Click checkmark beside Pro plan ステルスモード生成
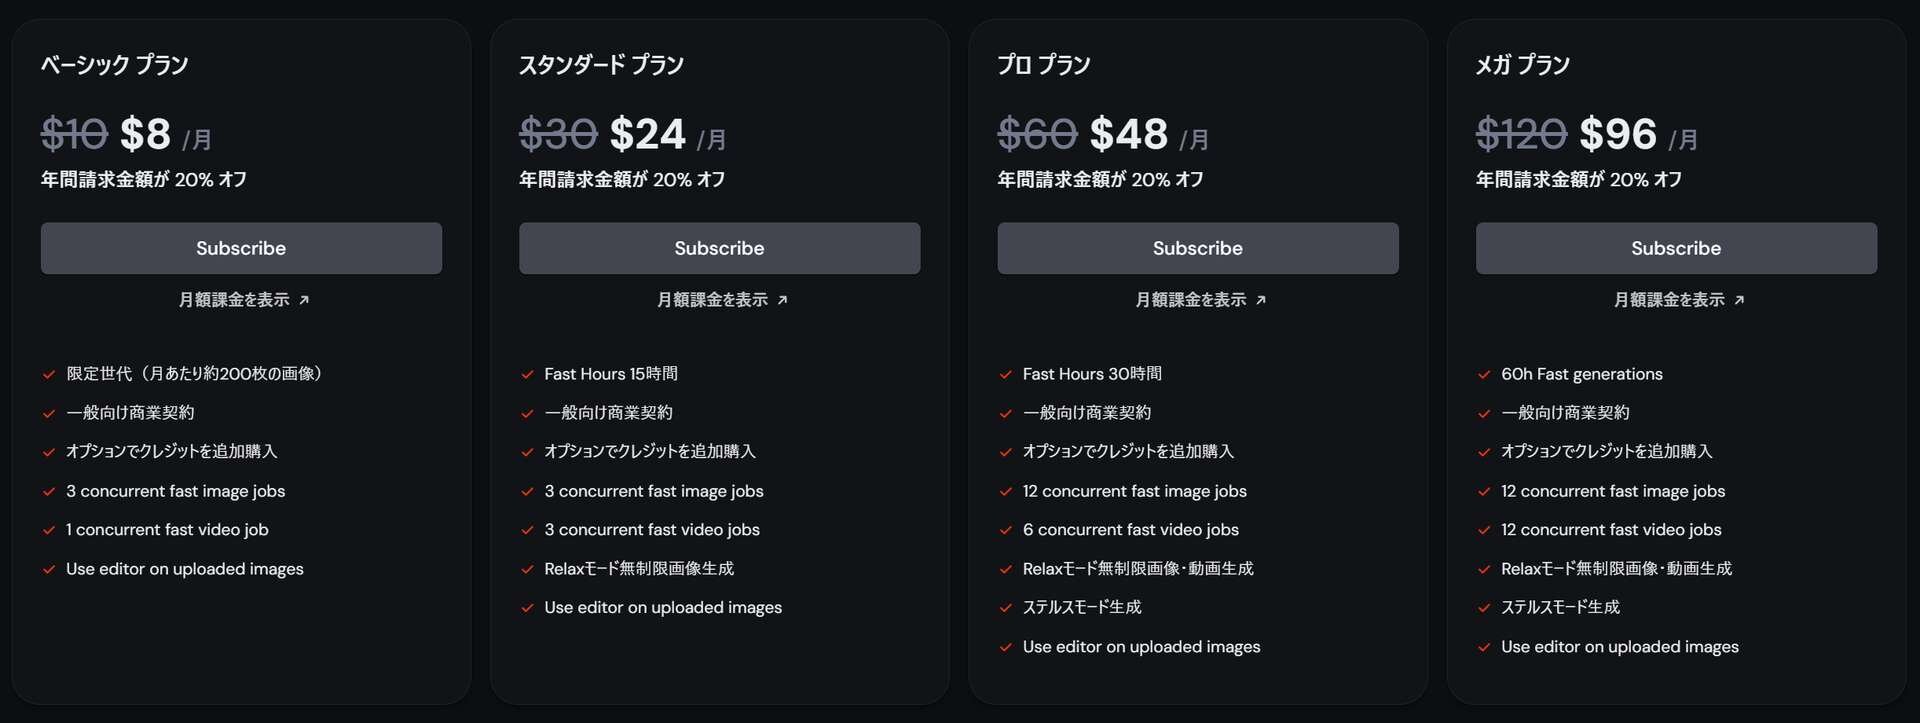Image resolution: width=1920 pixels, height=723 pixels. 1005,608
